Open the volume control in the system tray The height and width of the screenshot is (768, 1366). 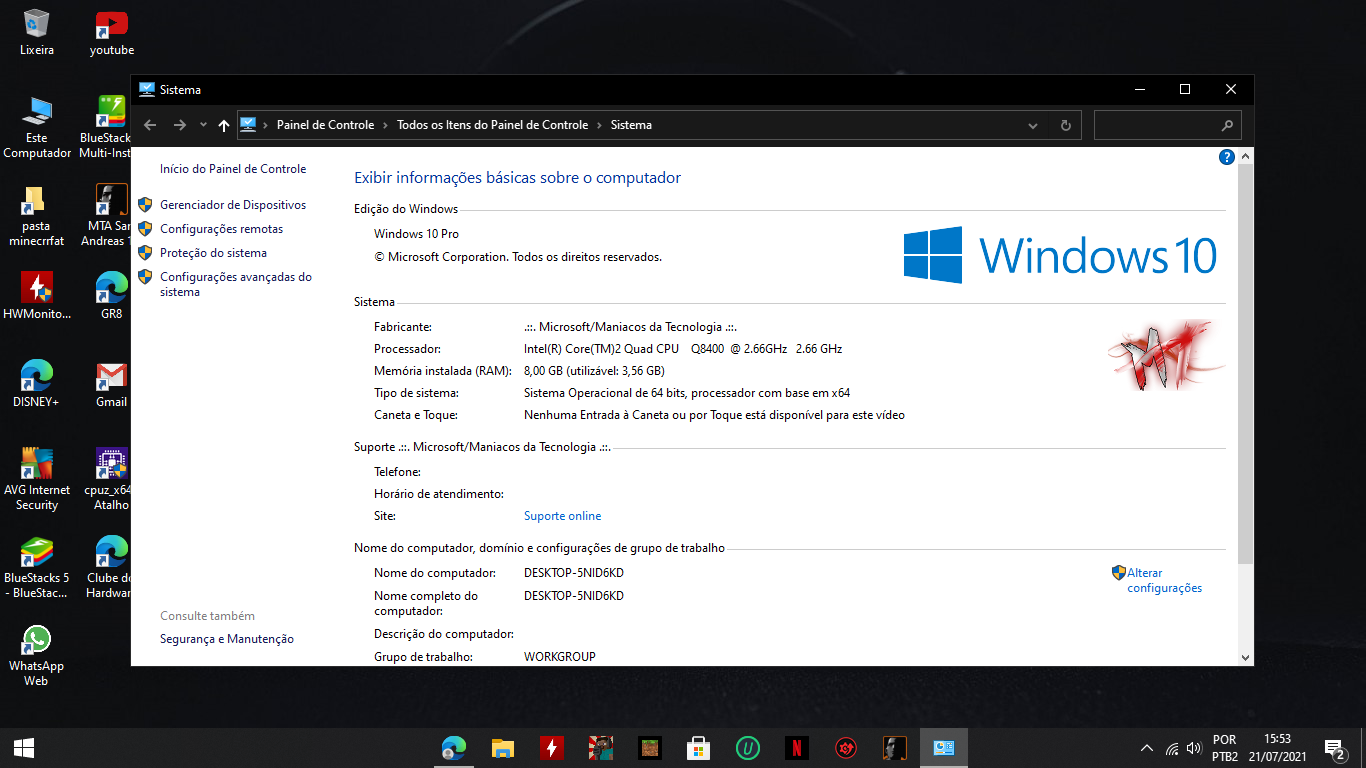click(x=1193, y=748)
